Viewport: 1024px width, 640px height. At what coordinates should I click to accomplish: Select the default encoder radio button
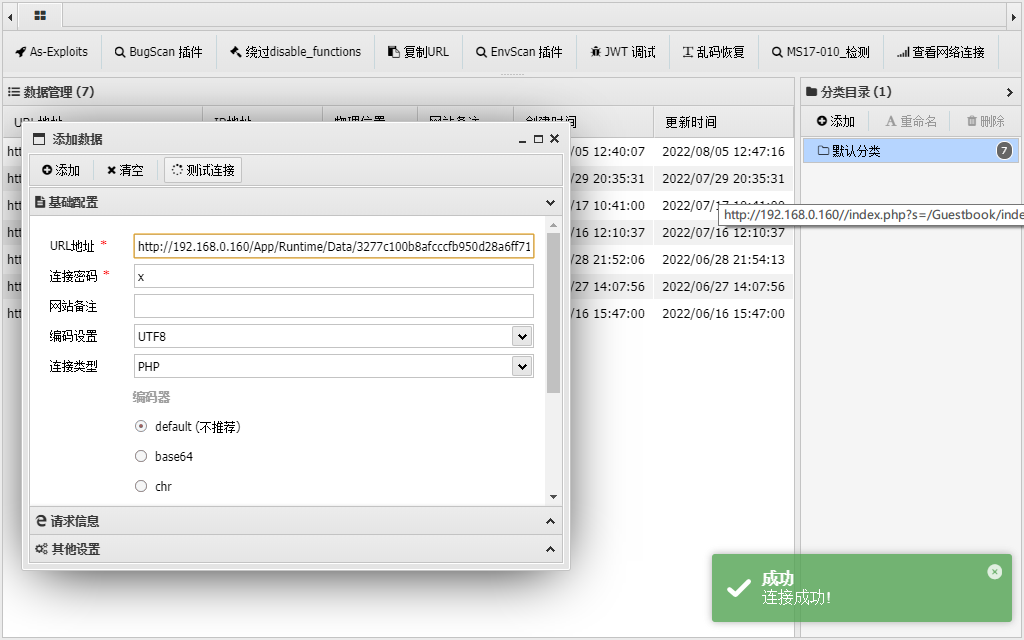pyautogui.click(x=141, y=426)
